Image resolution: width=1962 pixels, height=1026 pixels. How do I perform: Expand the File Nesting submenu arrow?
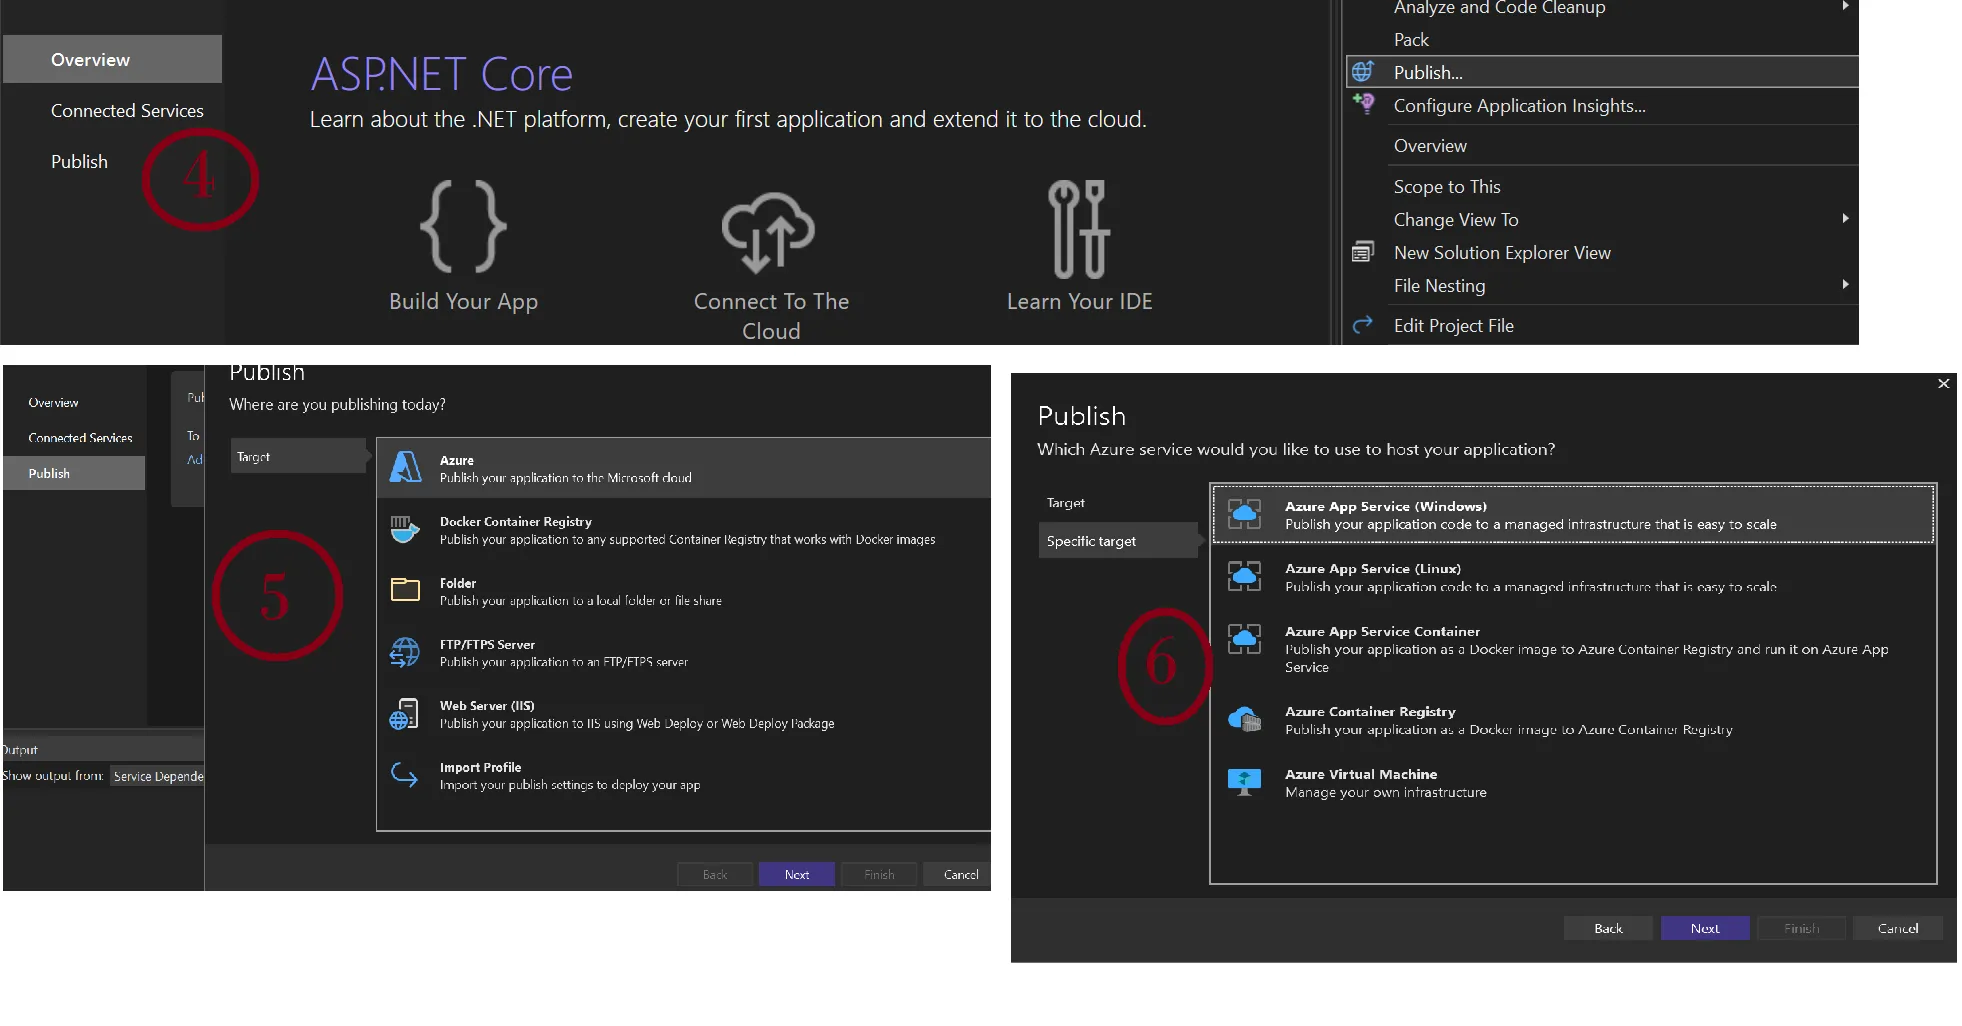[1845, 284]
